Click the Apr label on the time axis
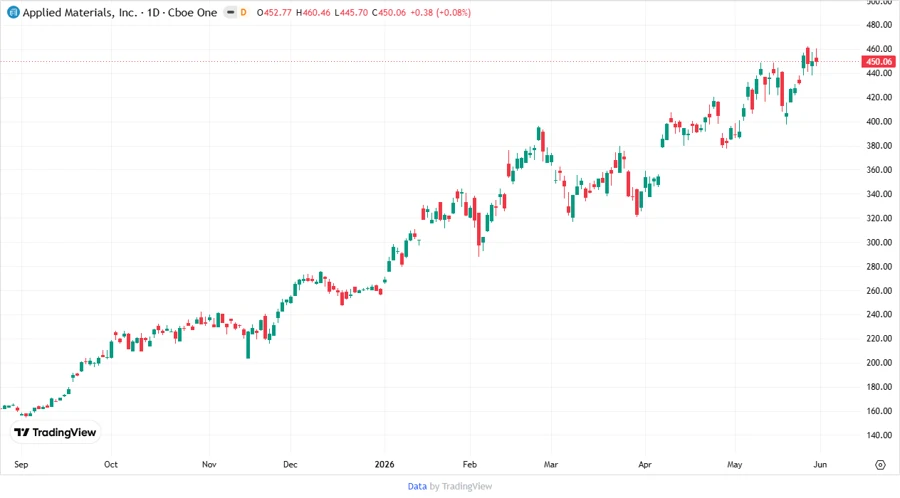This screenshot has width=900, height=498. click(645, 464)
